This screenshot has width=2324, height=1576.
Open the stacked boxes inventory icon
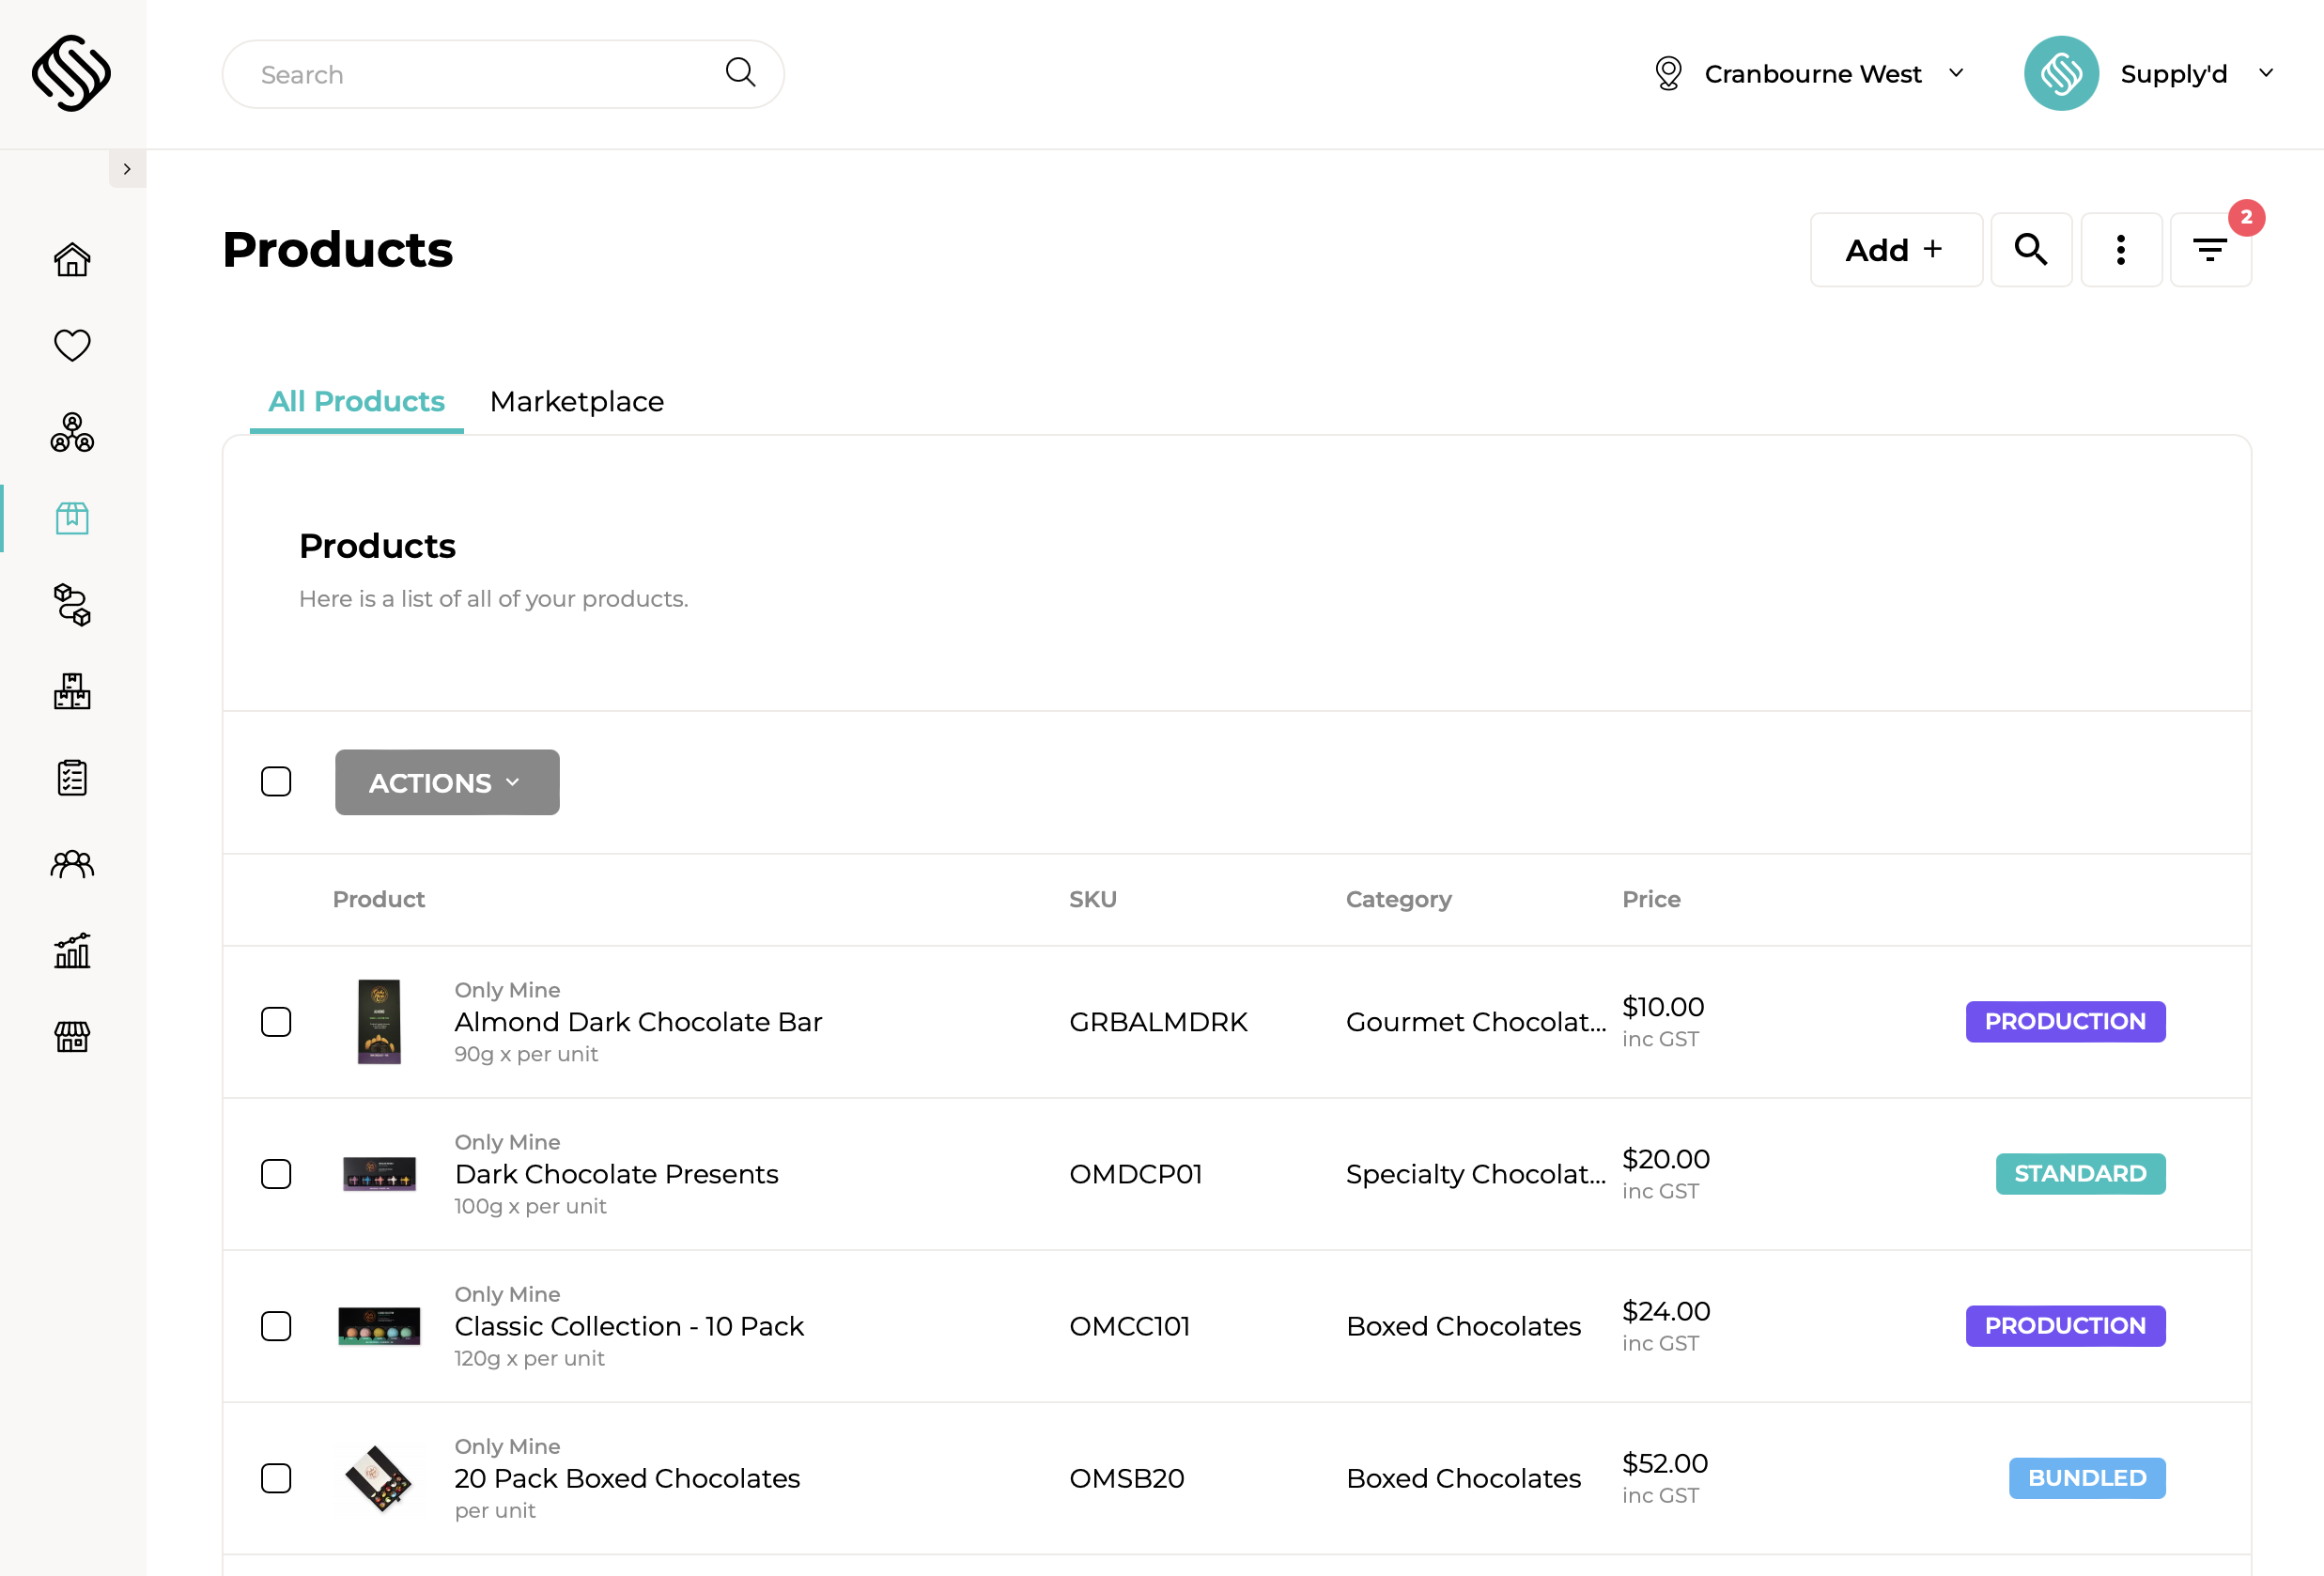coord(71,690)
